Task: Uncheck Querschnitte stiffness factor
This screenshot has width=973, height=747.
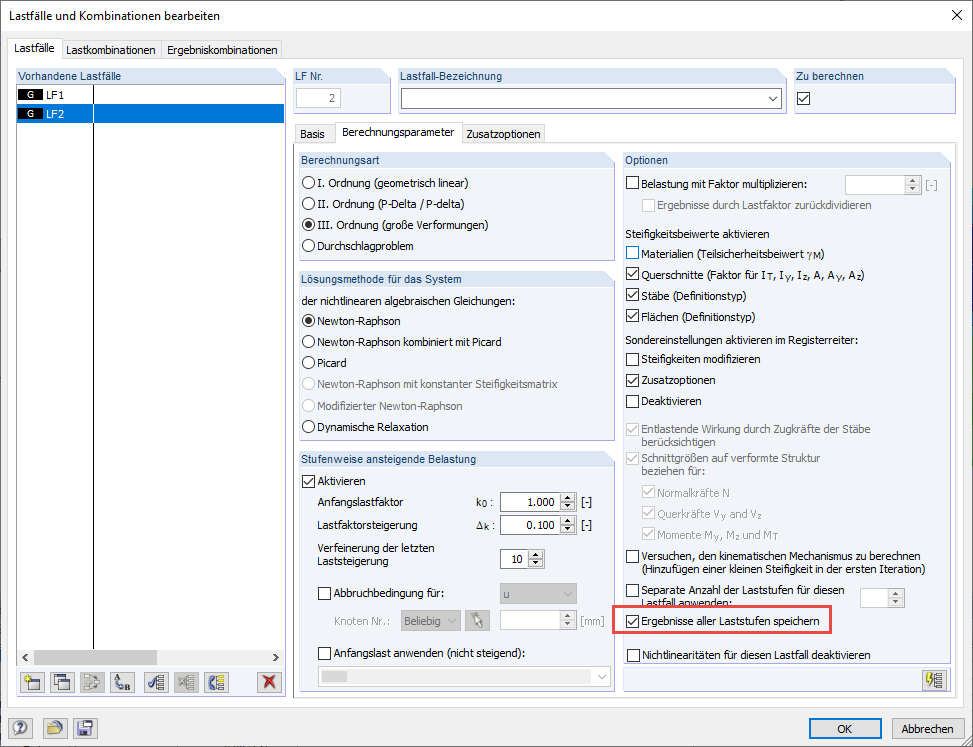Action: coord(632,274)
